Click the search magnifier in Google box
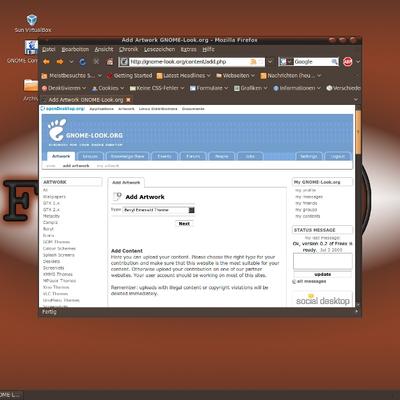The height and width of the screenshot is (400, 400). click(x=334, y=62)
